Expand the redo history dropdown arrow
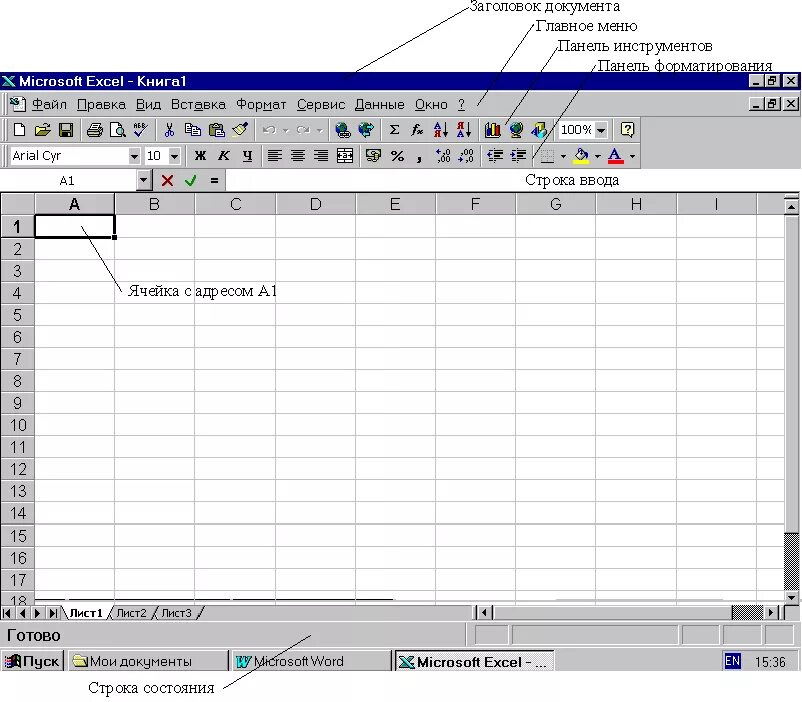The height and width of the screenshot is (702, 802). (320, 130)
